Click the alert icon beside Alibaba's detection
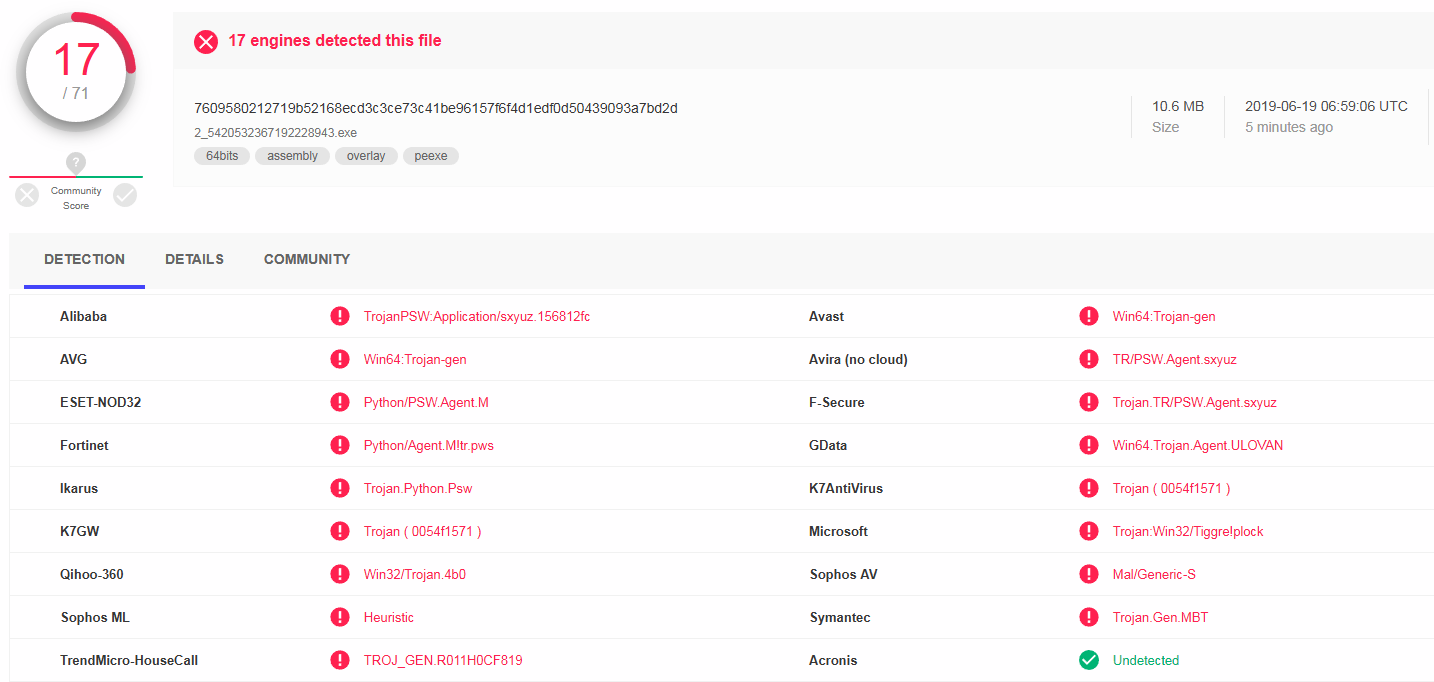The height and width of the screenshot is (682, 1434). [x=340, y=316]
